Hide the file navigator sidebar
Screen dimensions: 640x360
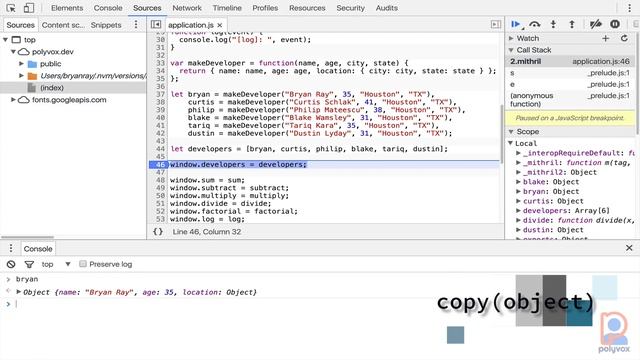coord(156,24)
